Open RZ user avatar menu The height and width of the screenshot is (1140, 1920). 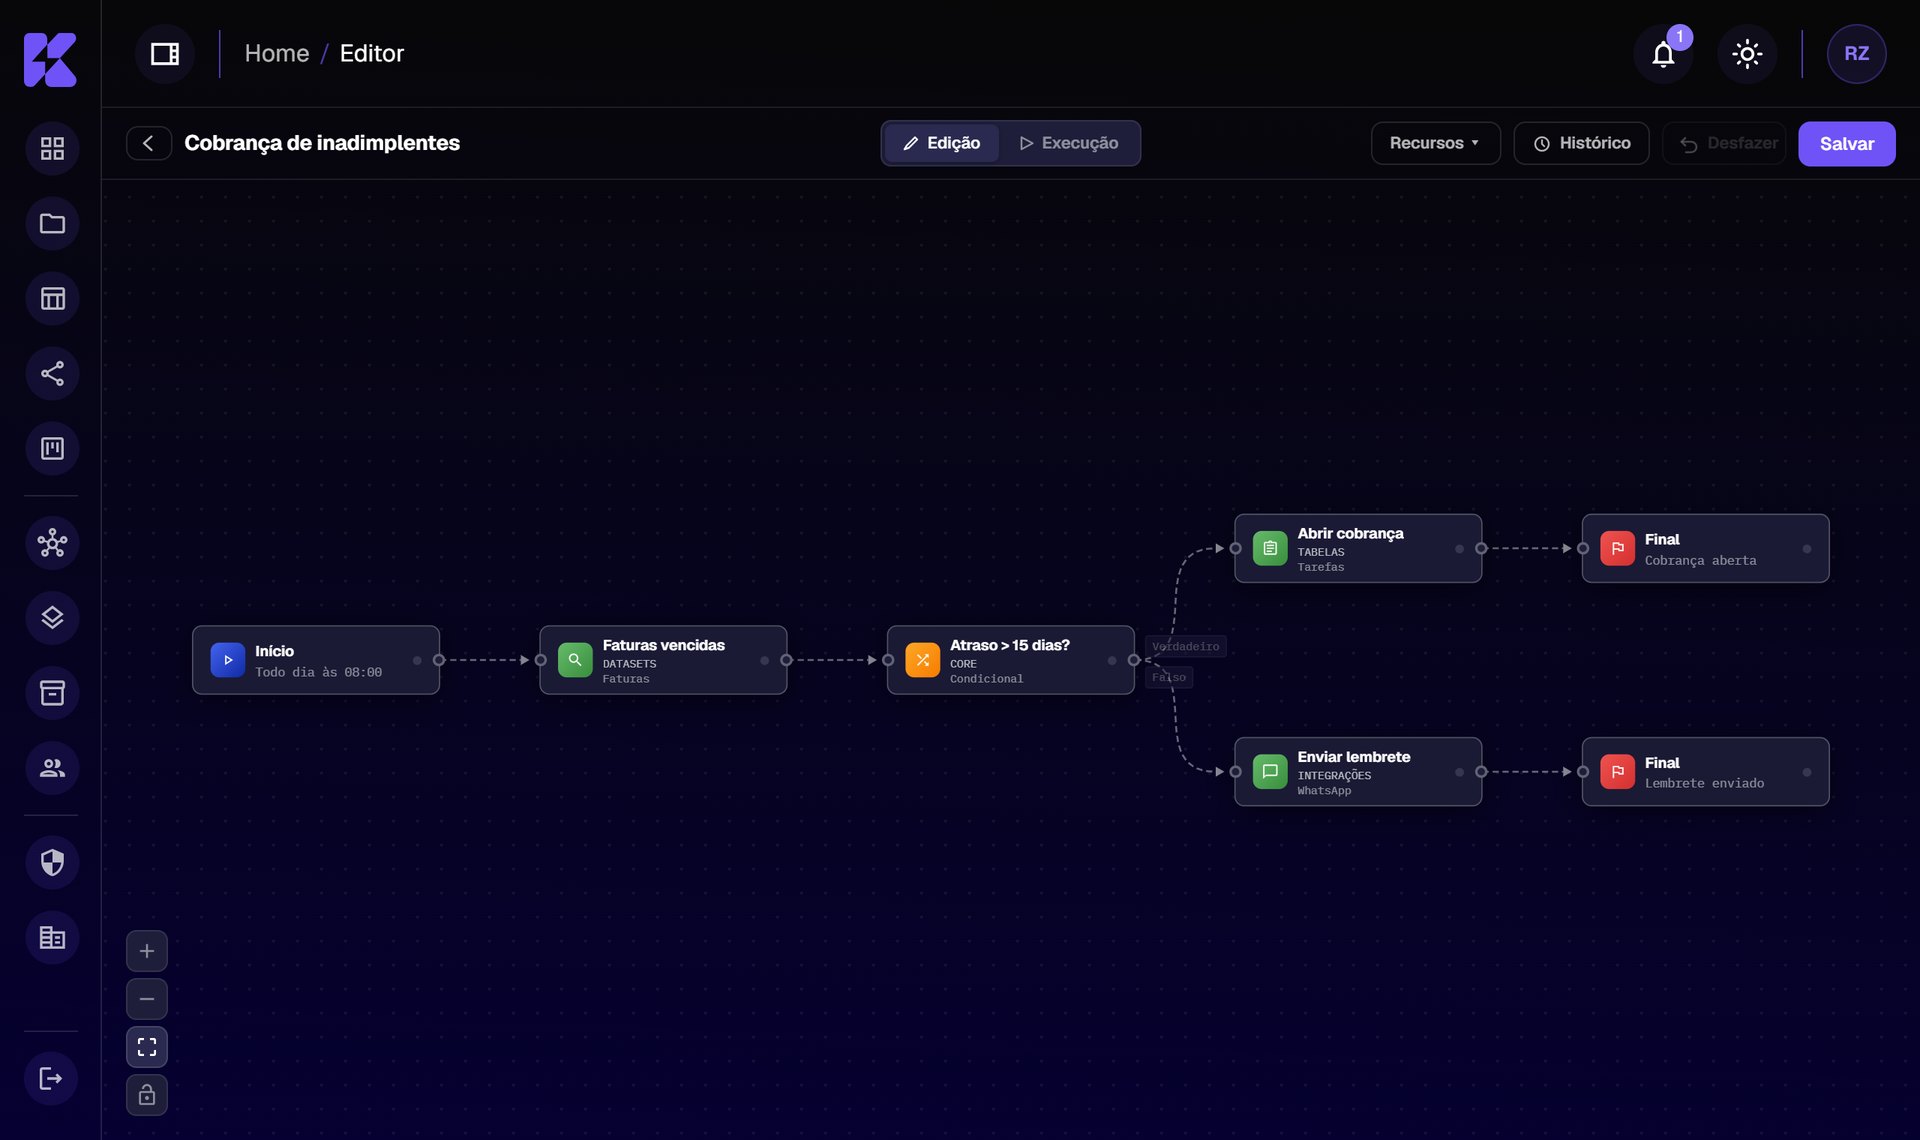[1857, 54]
